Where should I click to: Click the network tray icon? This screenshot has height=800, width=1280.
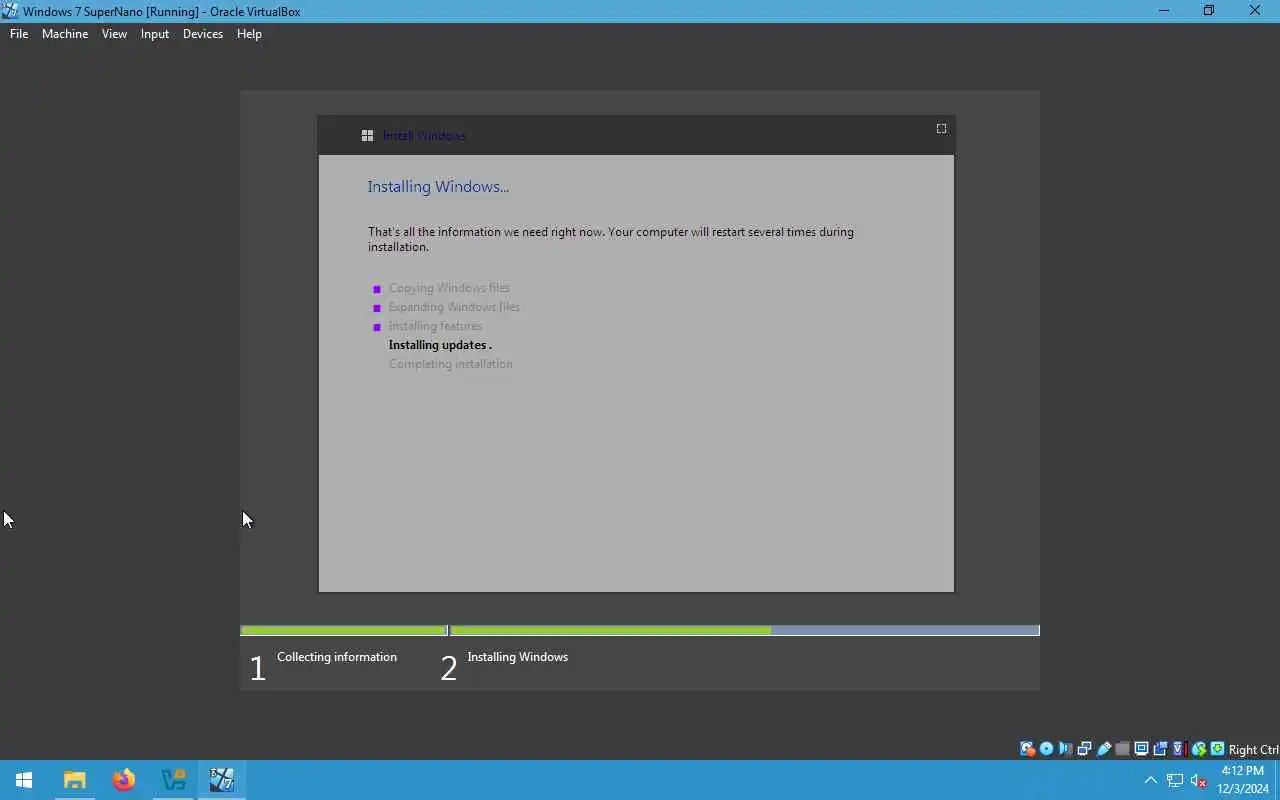pos(1175,780)
